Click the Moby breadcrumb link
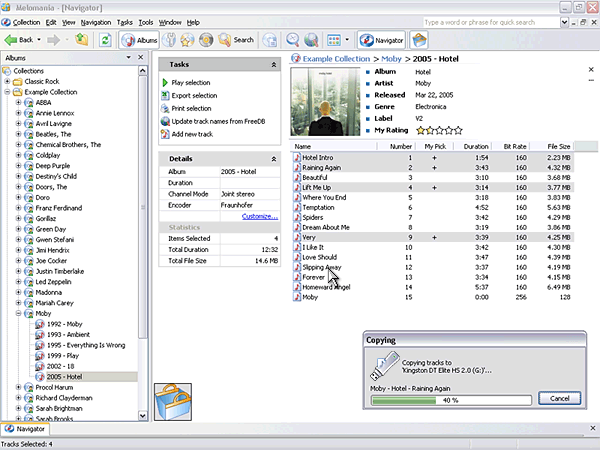This screenshot has width=600, height=450. (x=391, y=59)
